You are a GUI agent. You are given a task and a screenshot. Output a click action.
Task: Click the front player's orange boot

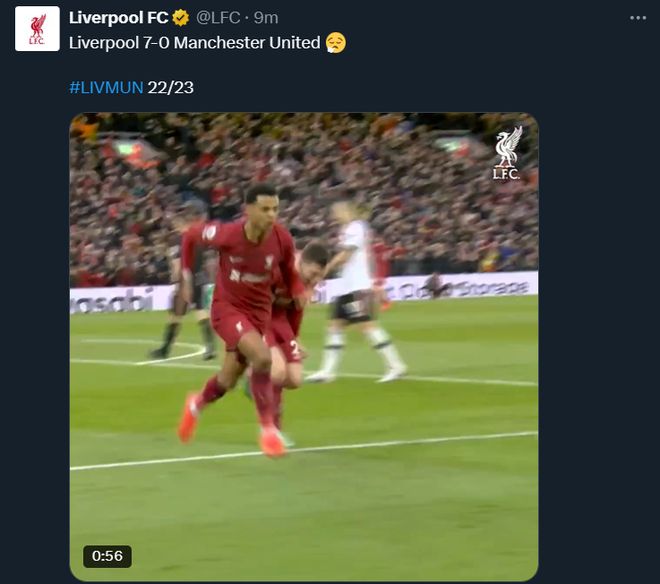pyautogui.click(x=188, y=420)
